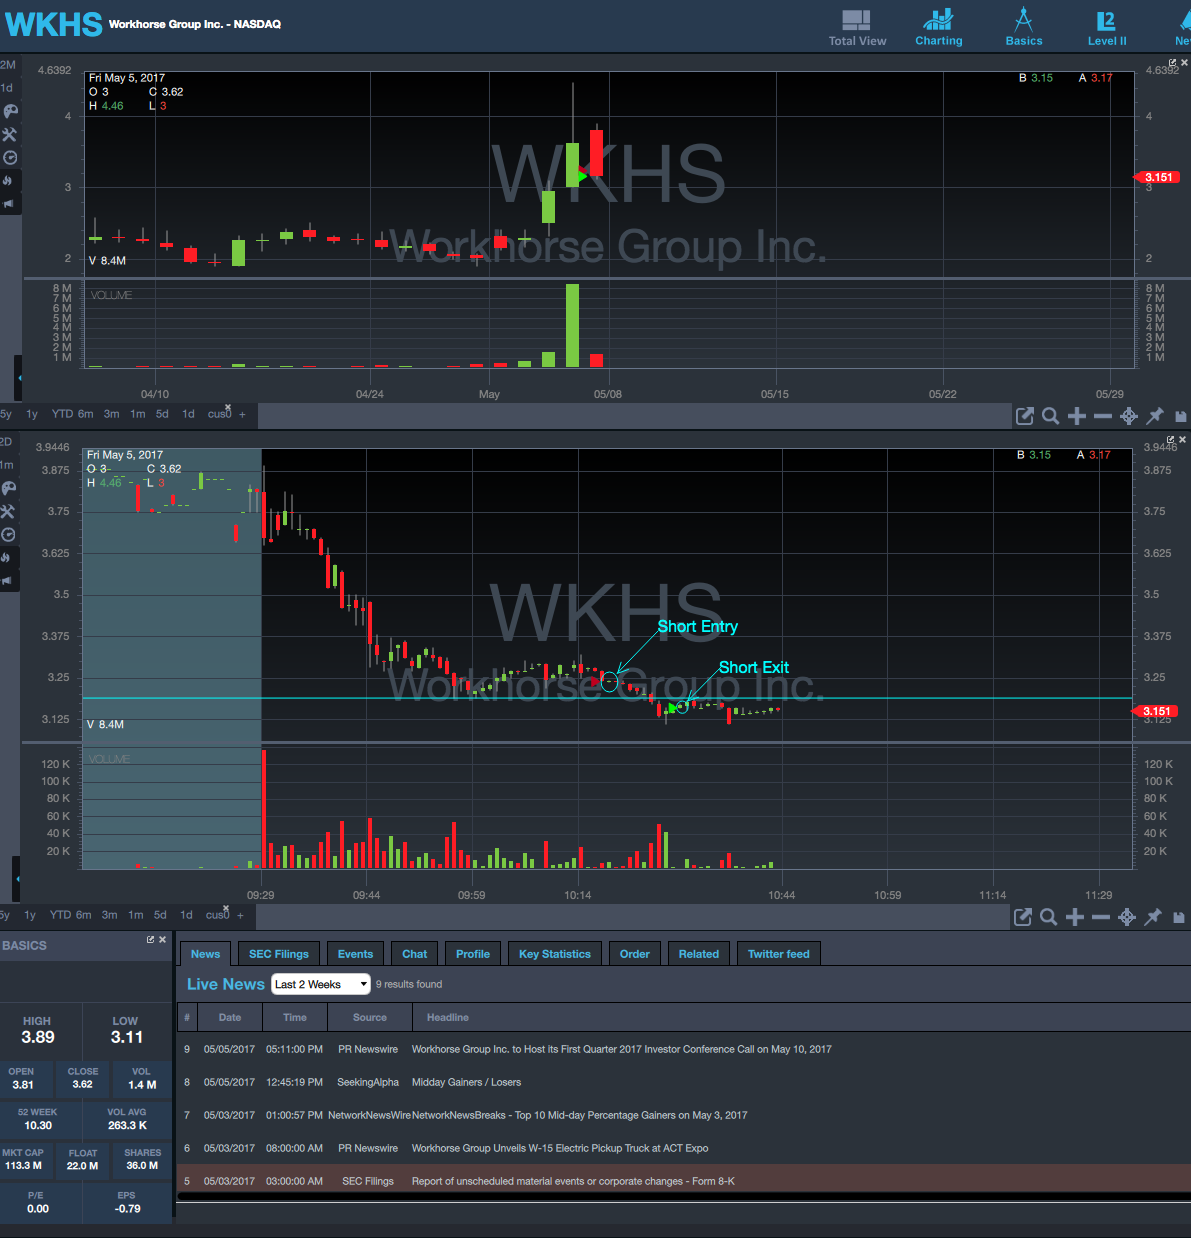
Task: Pop out the daily chart toolbar icon
Action: [1024, 416]
